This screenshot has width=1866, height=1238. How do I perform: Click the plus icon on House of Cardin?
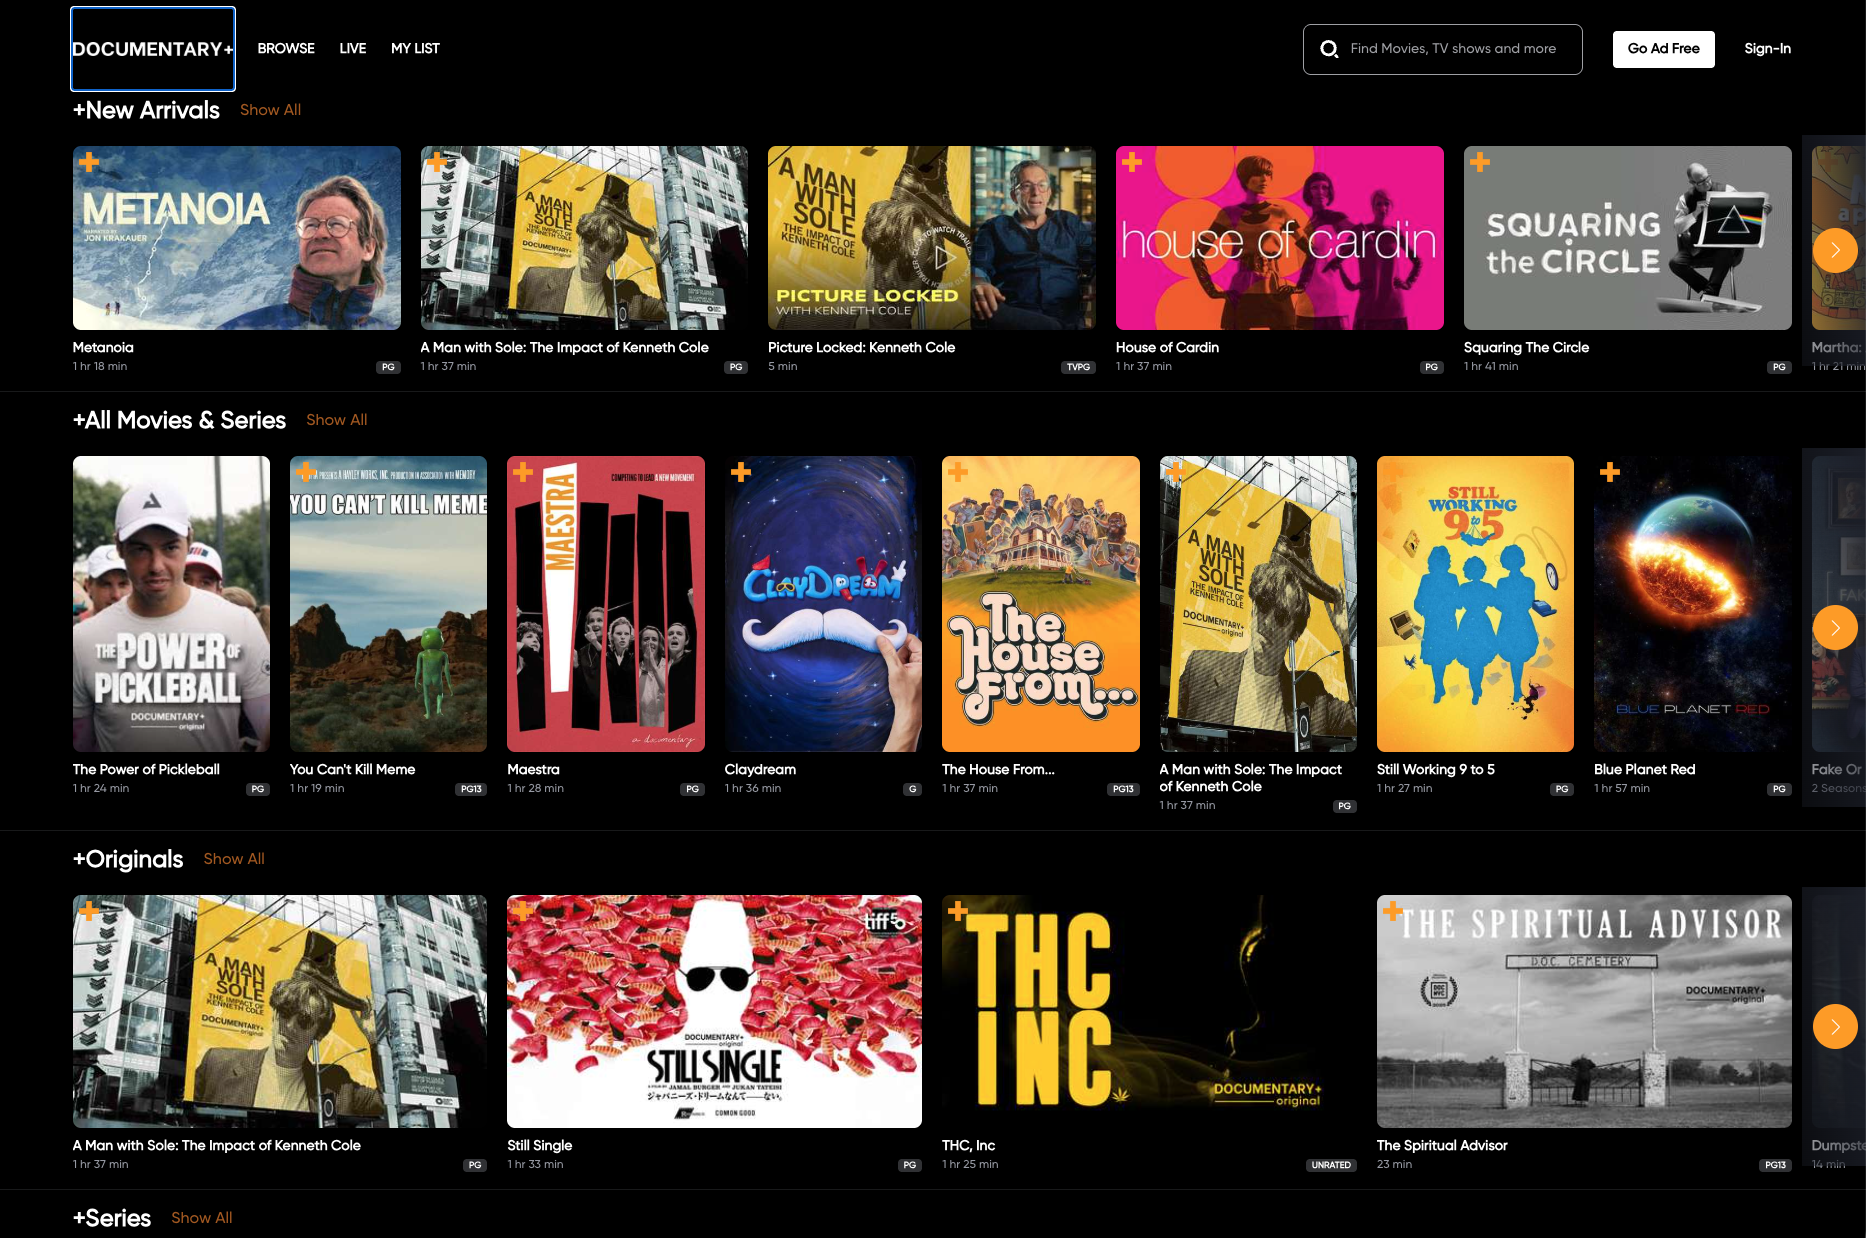(x=1132, y=162)
